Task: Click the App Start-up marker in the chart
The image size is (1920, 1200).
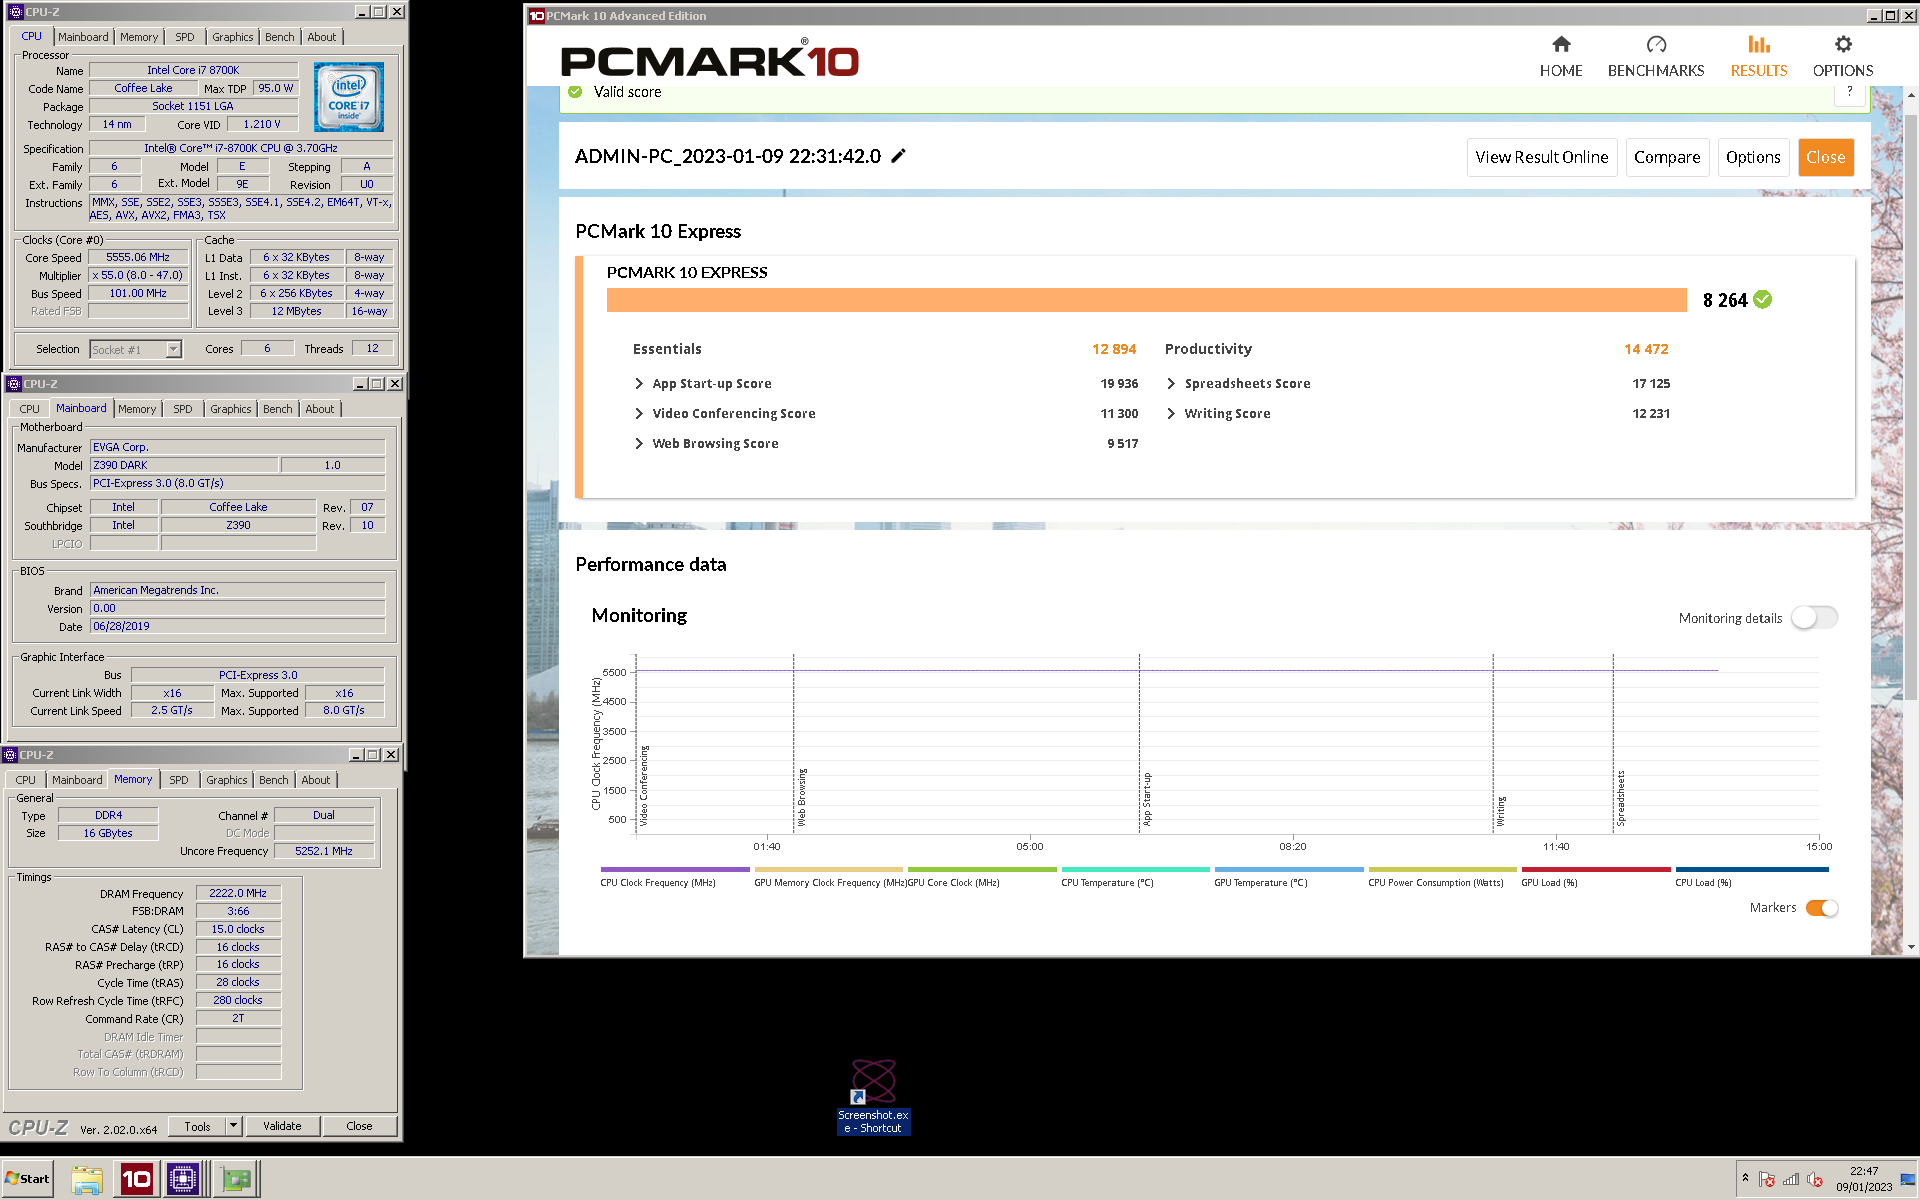Action: pyautogui.click(x=1147, y=799)
